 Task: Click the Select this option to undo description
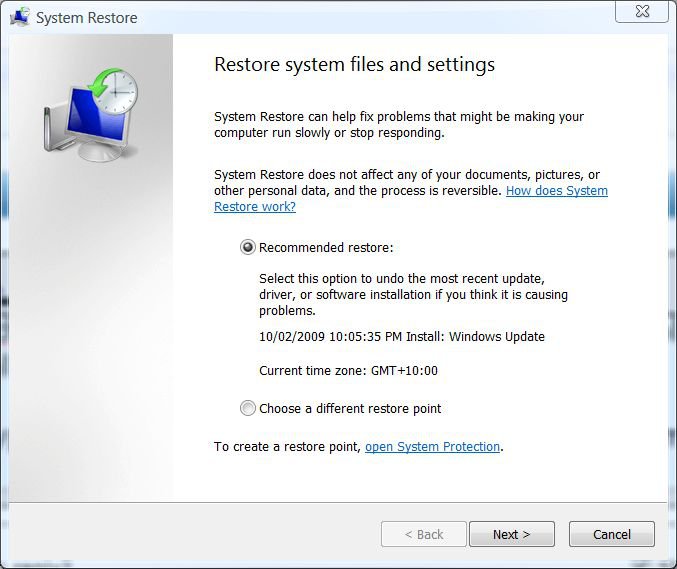[x=413, y=294]
